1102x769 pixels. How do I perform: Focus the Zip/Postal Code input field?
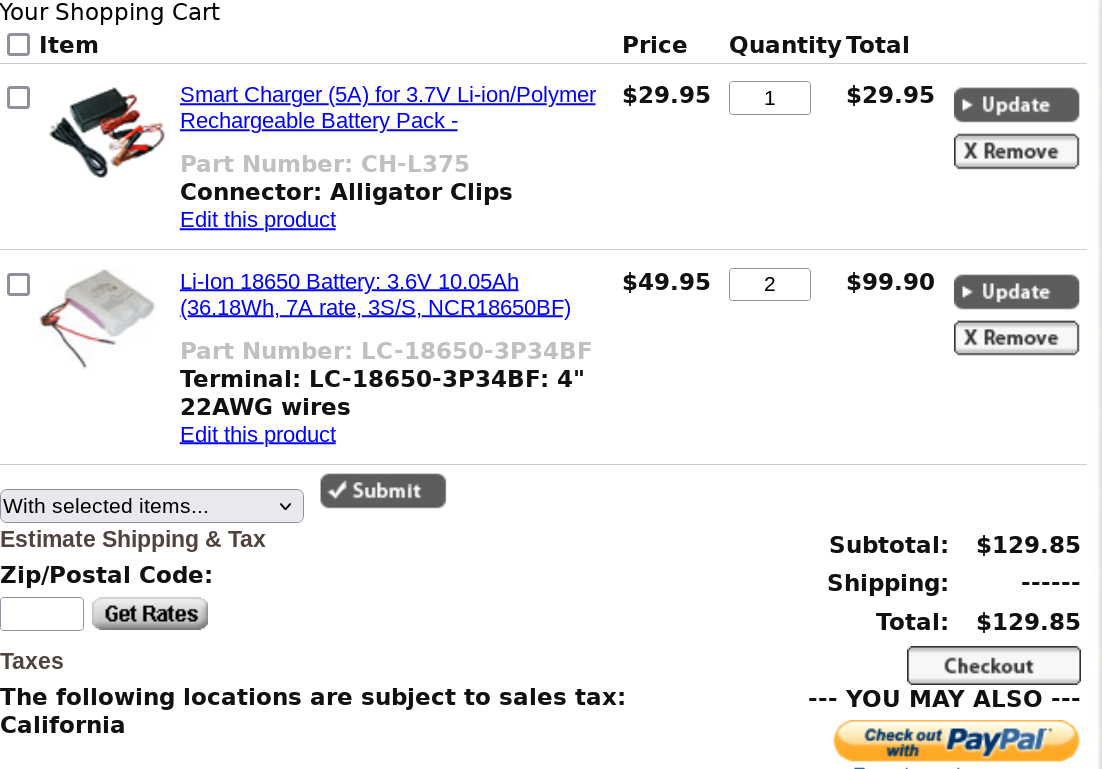click(x=42, y=614)
